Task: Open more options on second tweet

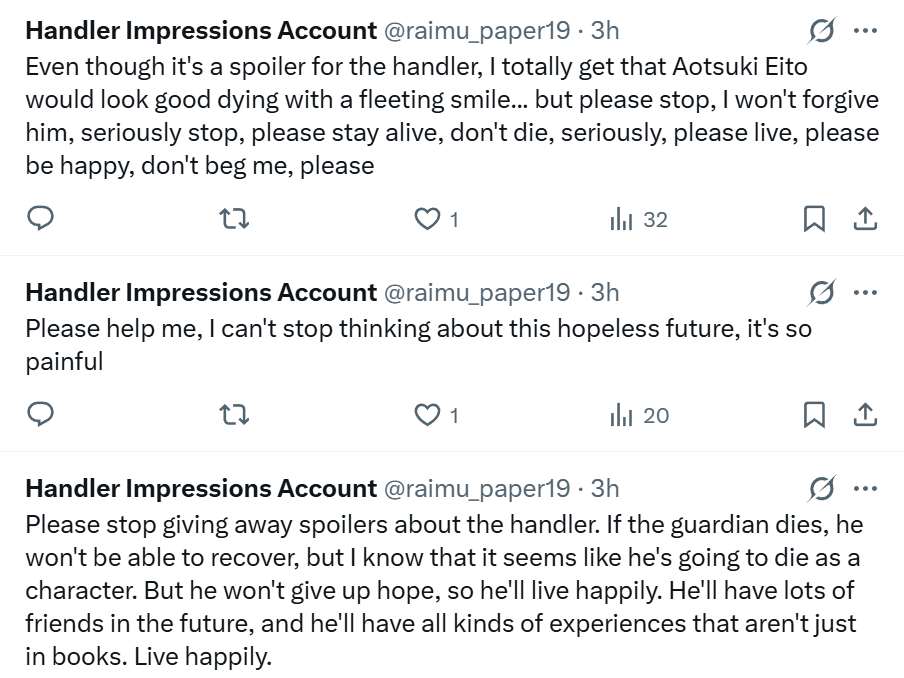Action: [x=864, y=292]
